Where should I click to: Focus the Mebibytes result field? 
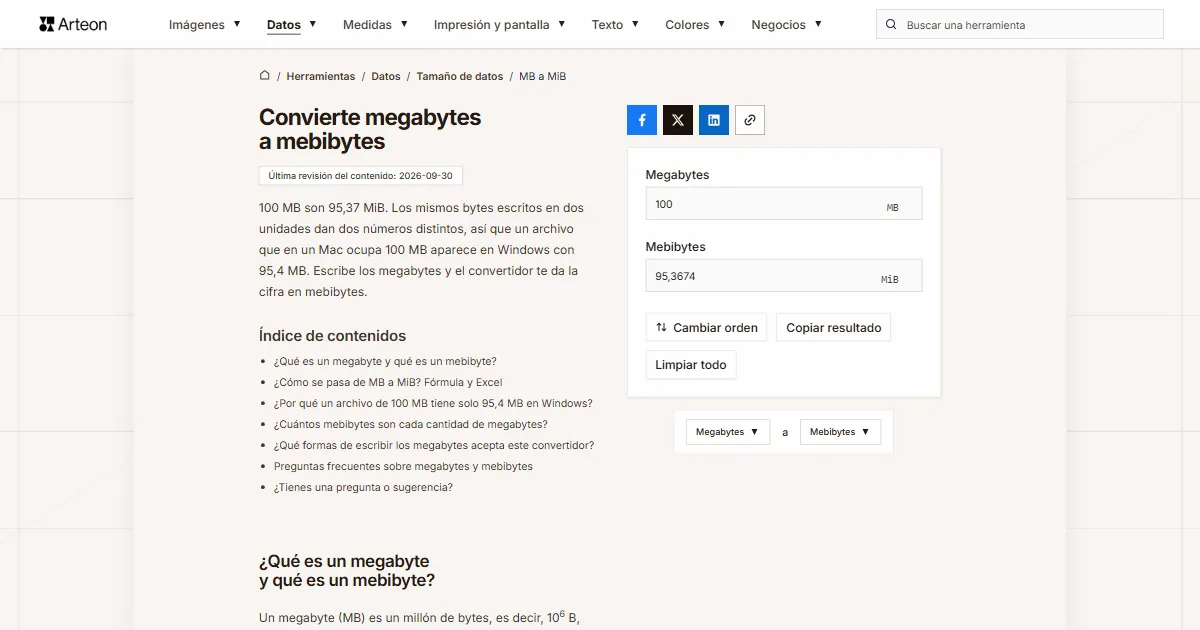[x=784, y=276]
